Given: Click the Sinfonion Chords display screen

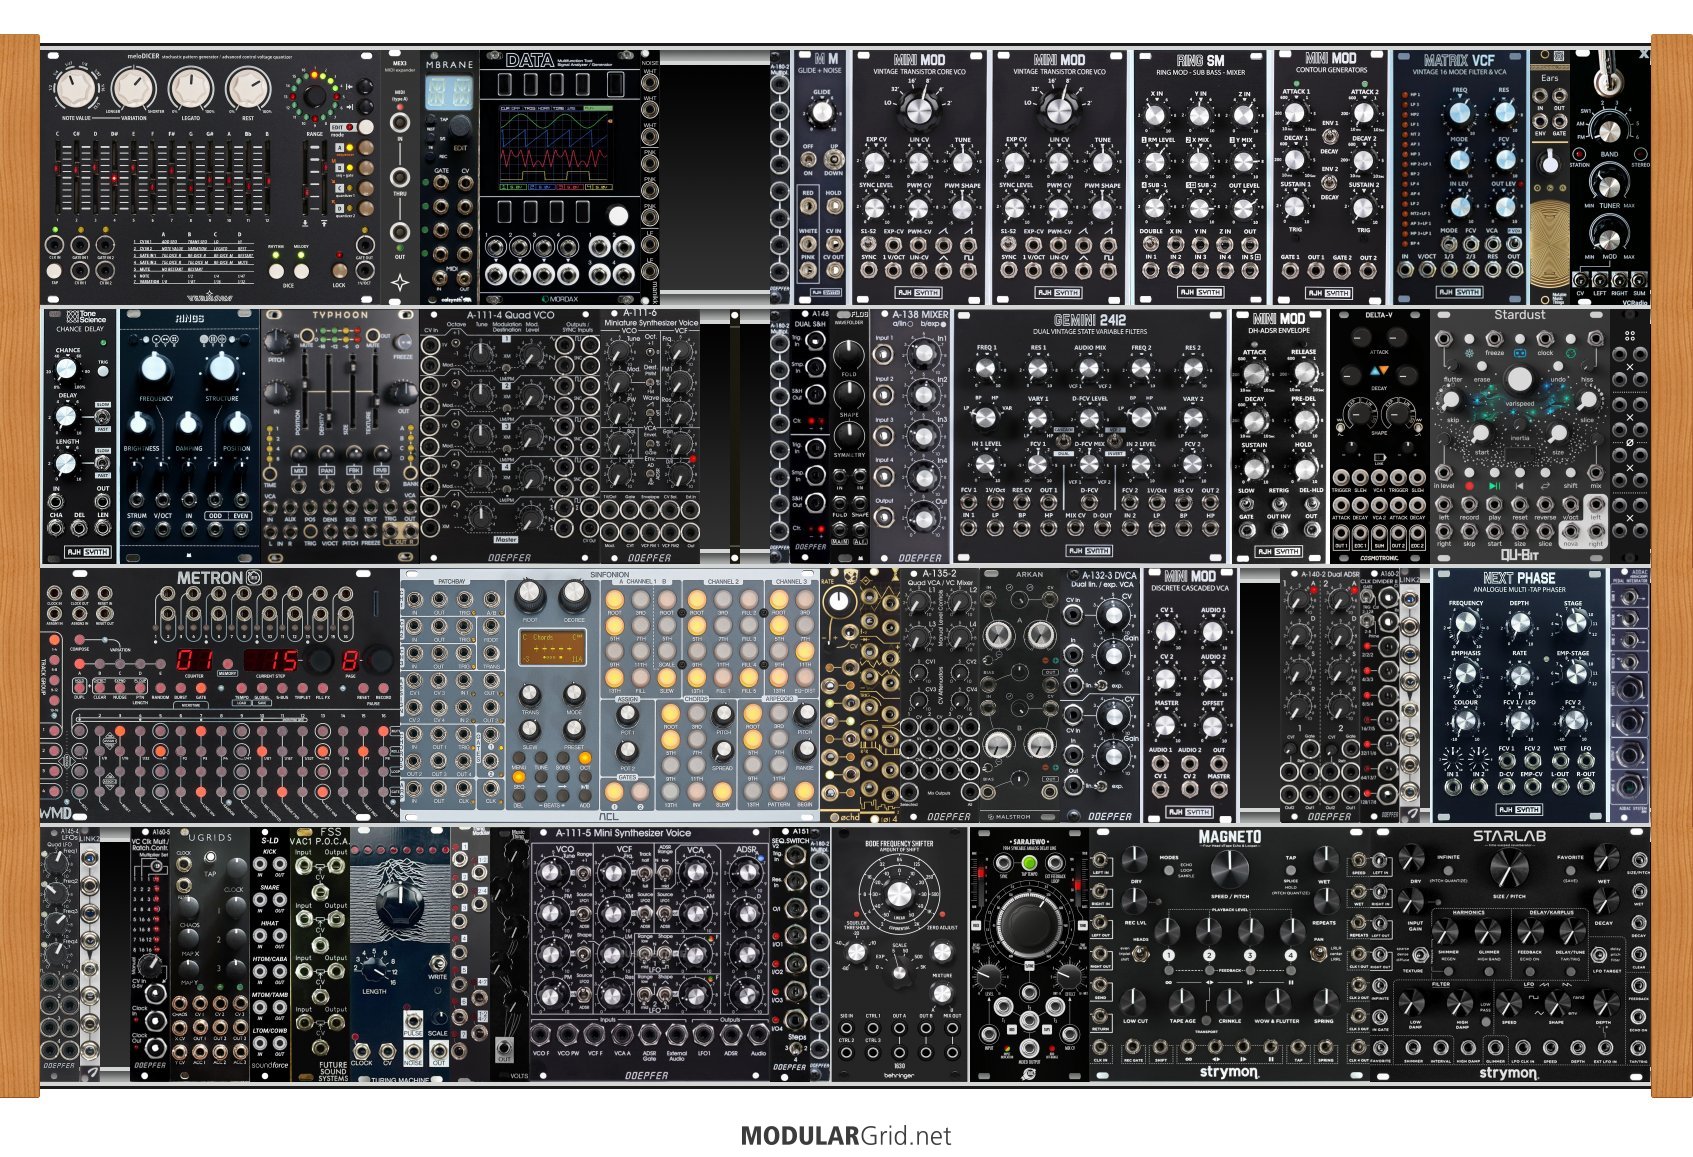Looking at the screenshot, I should click(552, 648).
